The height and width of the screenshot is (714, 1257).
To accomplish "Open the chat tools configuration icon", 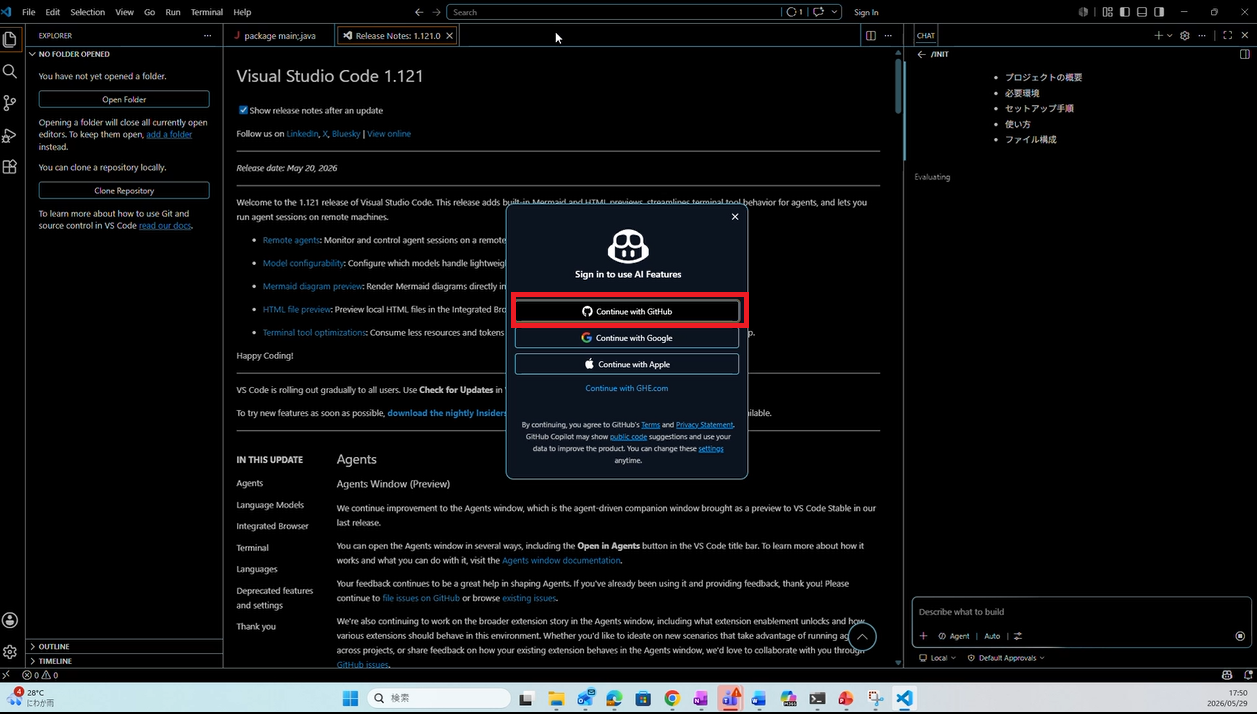I will [1018, 636].
